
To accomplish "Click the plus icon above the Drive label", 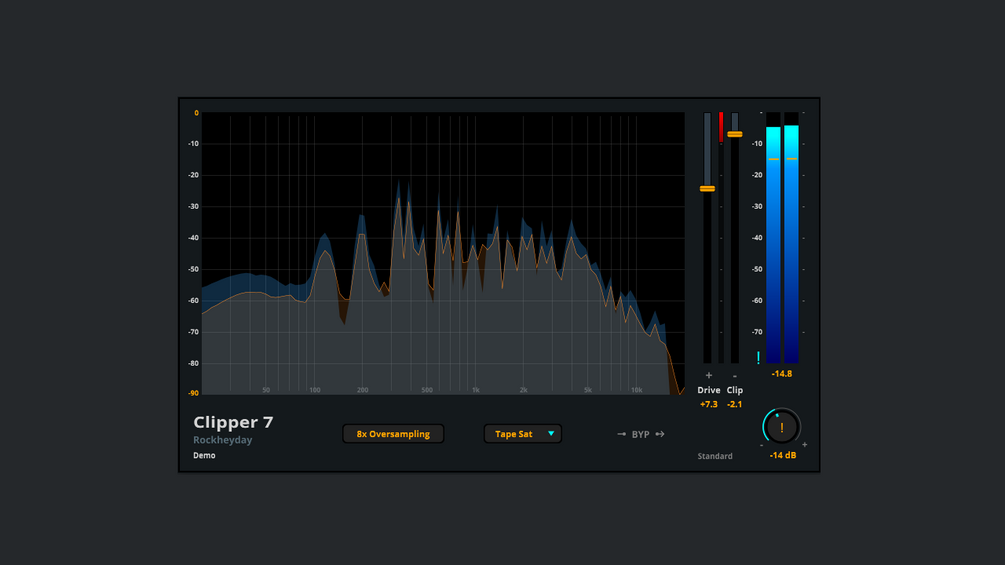I will point(708,375).
